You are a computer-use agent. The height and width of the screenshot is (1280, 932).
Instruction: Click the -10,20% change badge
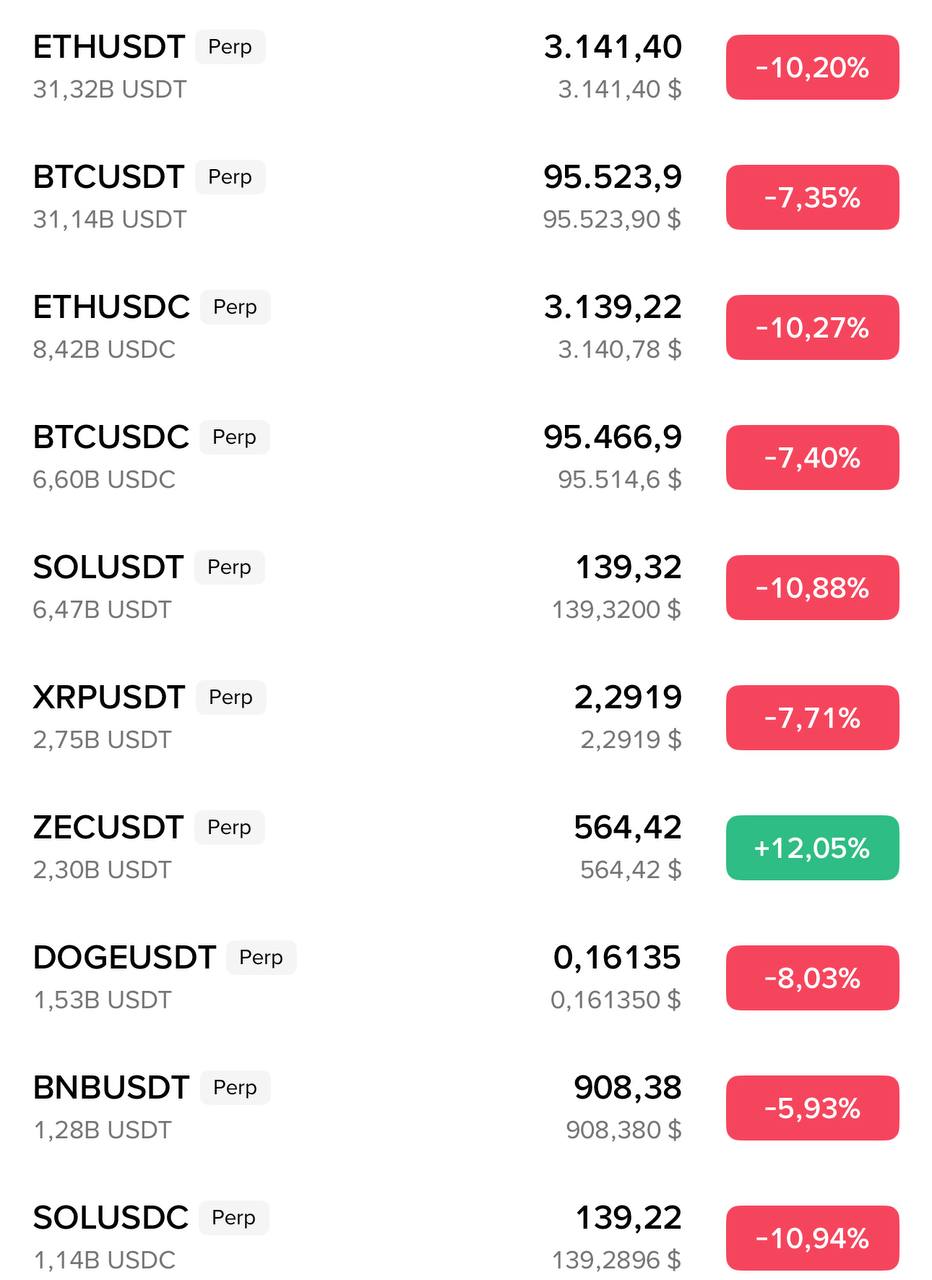(812, 68)
